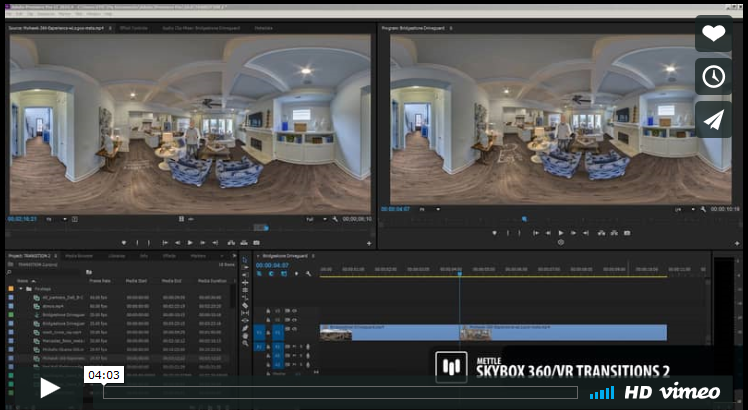
Task: Open Program playback resolution dropdown
Action: pos(685,209)
